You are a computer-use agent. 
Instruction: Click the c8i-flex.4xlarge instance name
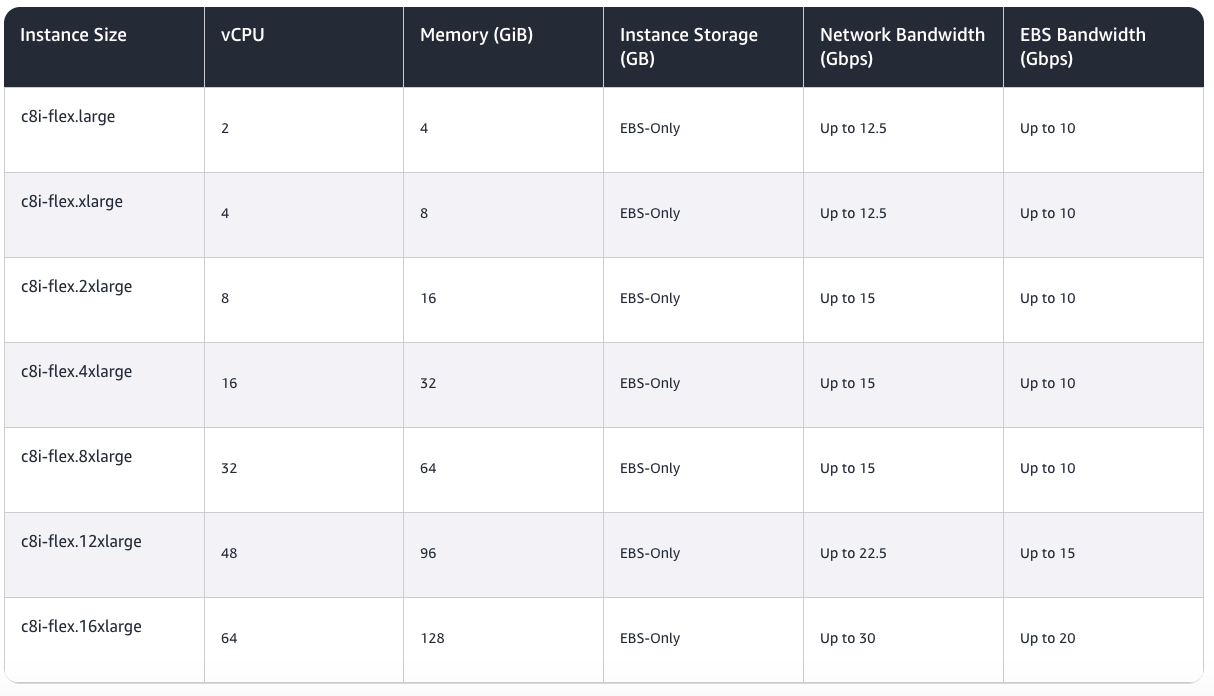[76, 372]
